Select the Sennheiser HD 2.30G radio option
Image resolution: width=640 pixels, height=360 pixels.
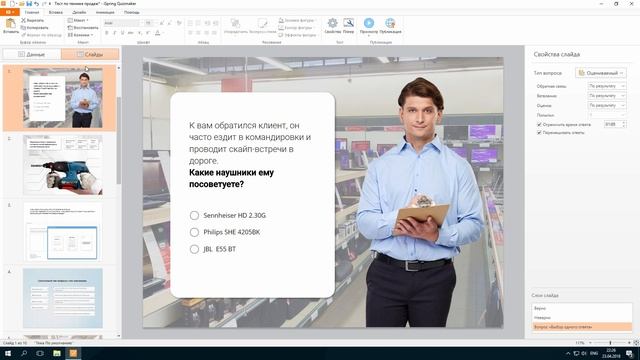(194, 215)
